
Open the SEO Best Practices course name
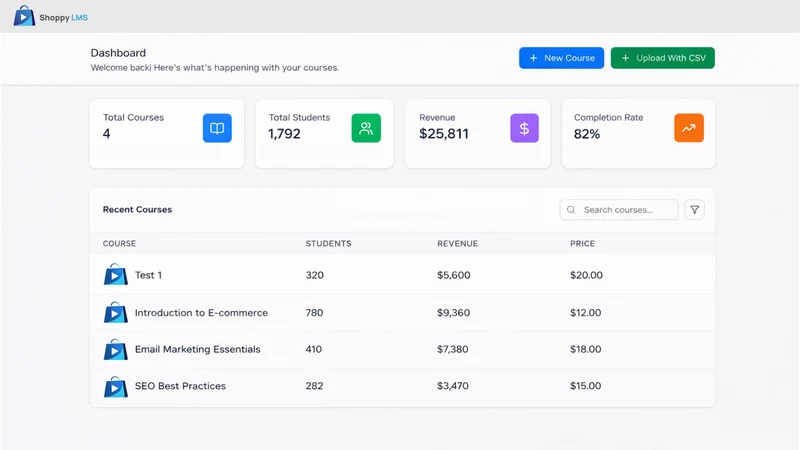180,386
